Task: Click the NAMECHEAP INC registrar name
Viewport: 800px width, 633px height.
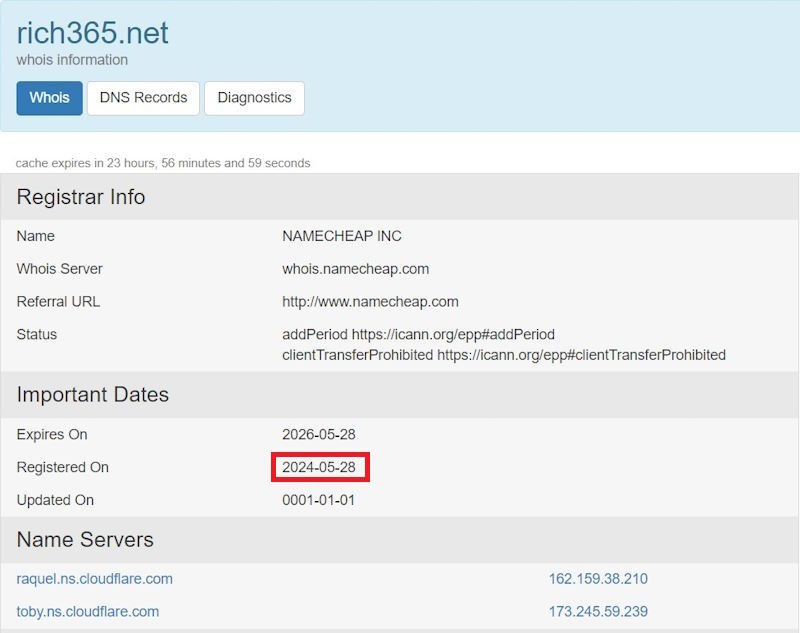Action: tap(342, 236)
